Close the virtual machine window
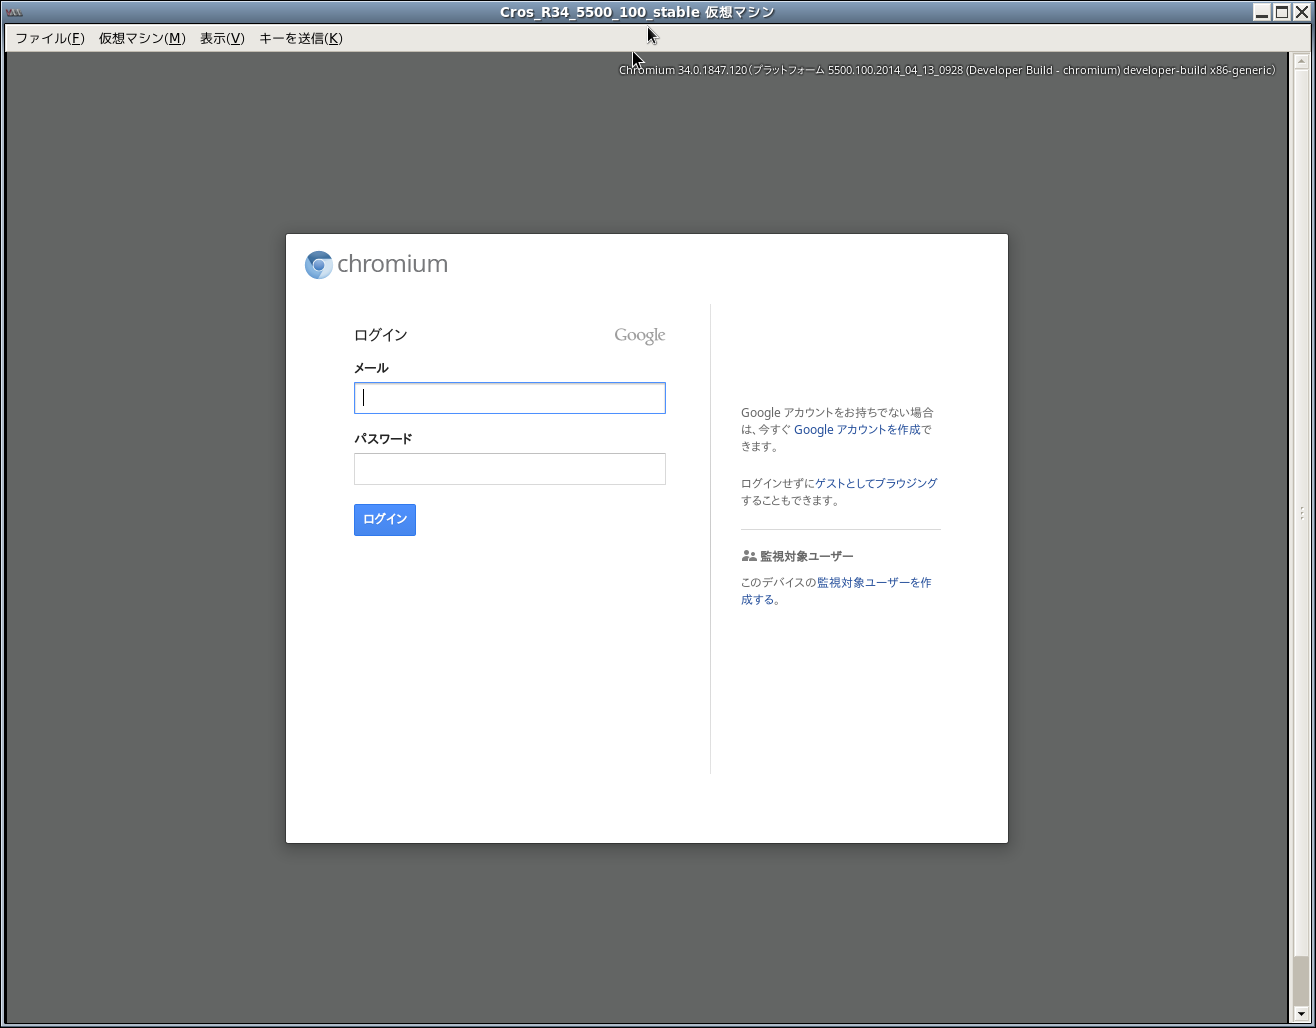The image size is (1316, 1028). point(1301,12)
